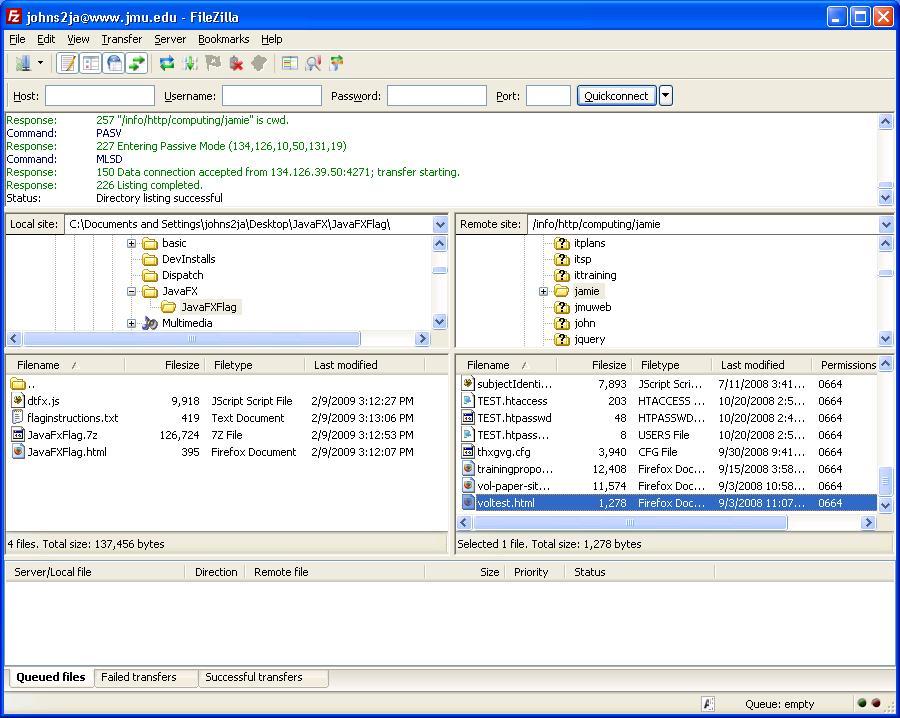Open the Site Manager dropdown arrow
The height and width of the screenshot is (718, 900).
pos(40,63)
